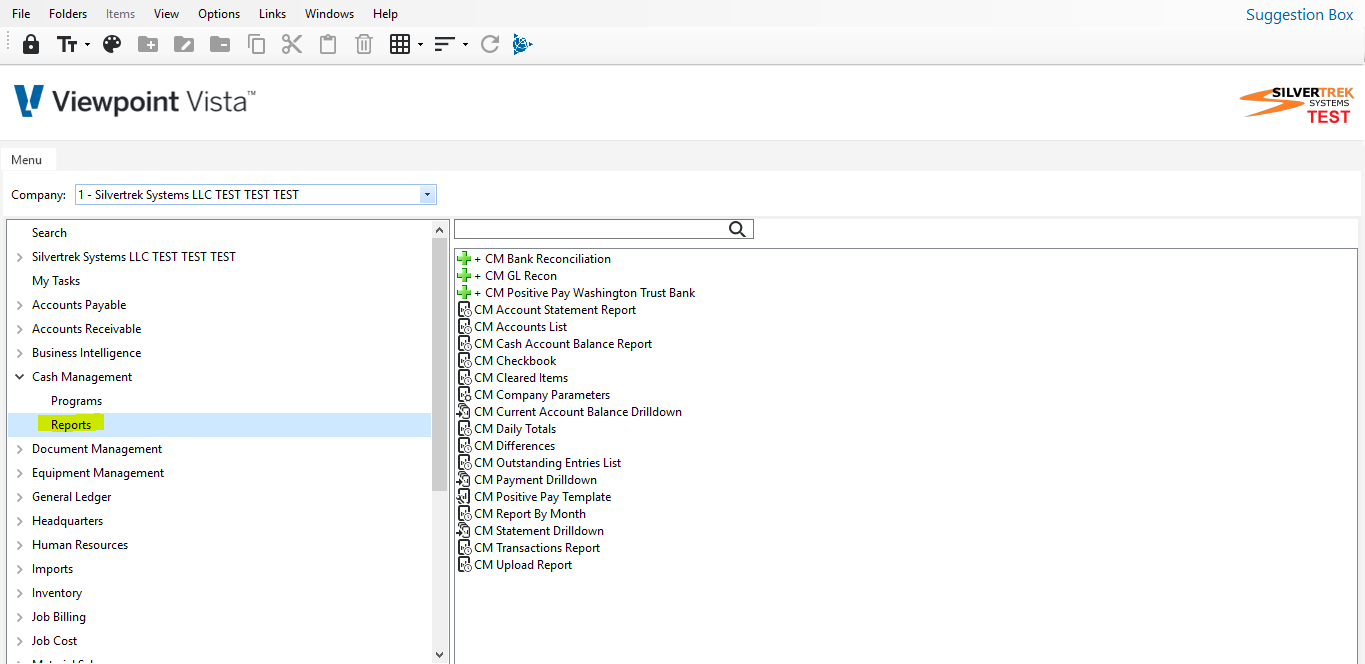Expand the Equipment Management node
The width and height of the screenshot is (1365, 664).
(20, 473)
